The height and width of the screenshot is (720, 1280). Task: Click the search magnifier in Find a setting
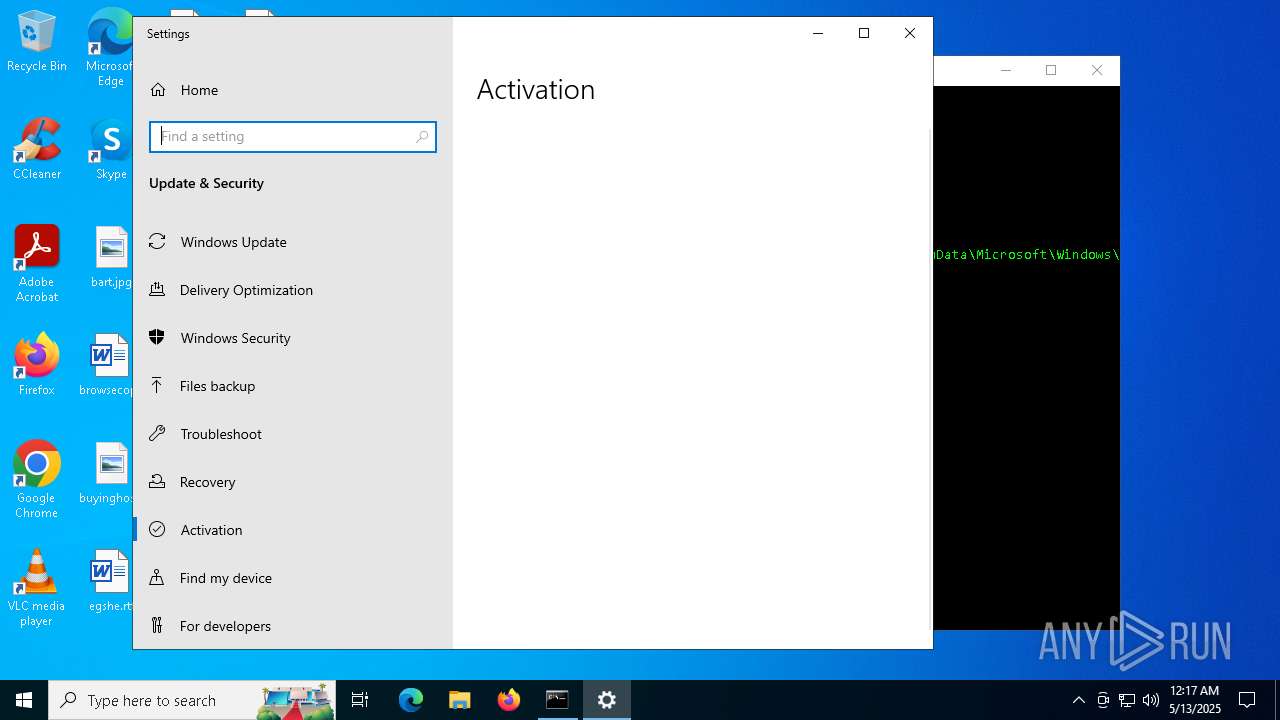pyautogui.click(x=423, y=137)
